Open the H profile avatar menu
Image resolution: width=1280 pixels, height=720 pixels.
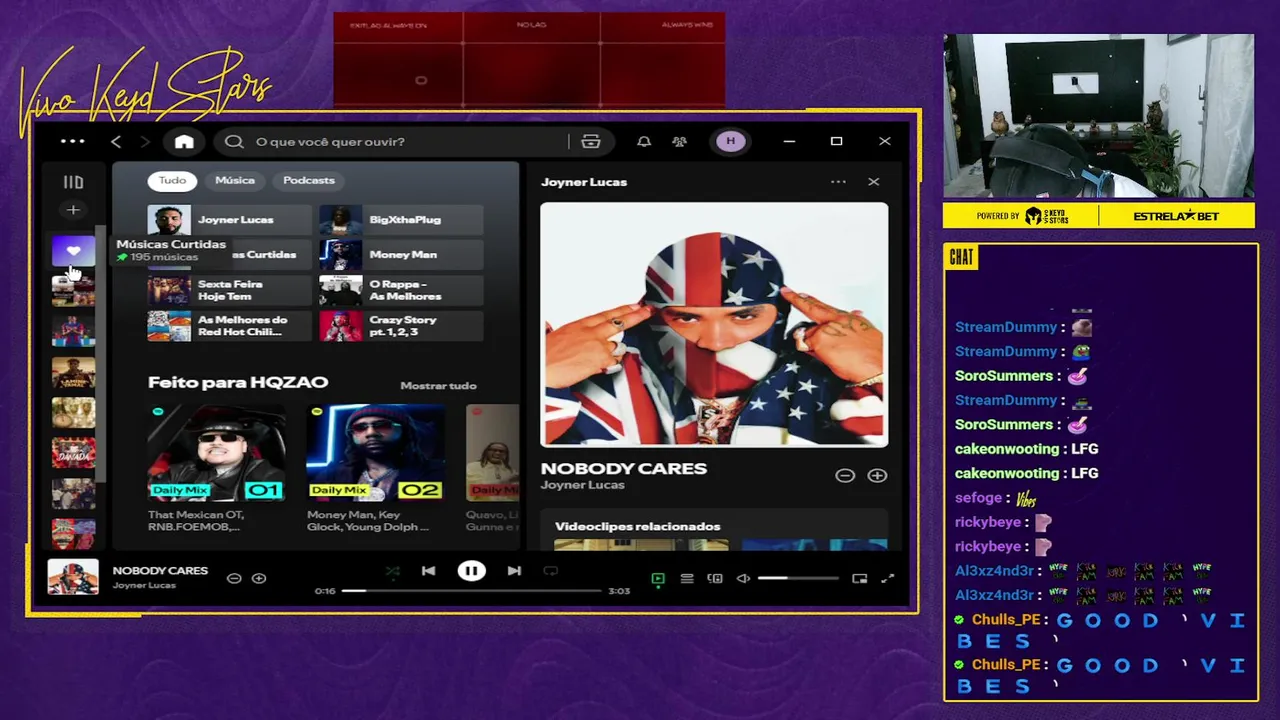click(730, 141)
